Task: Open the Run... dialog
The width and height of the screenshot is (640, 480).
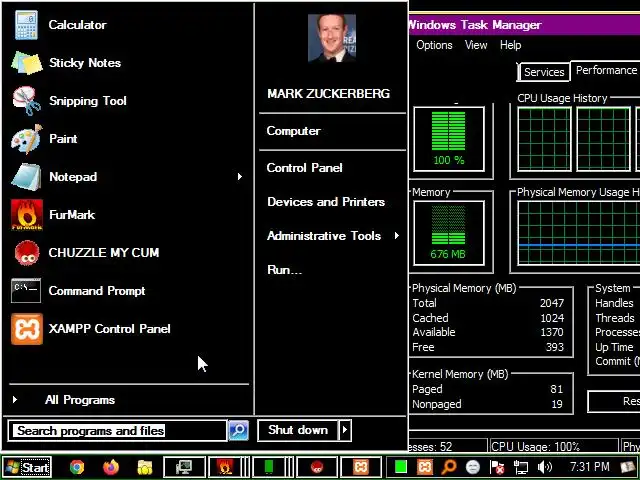Action: [284, 270]
